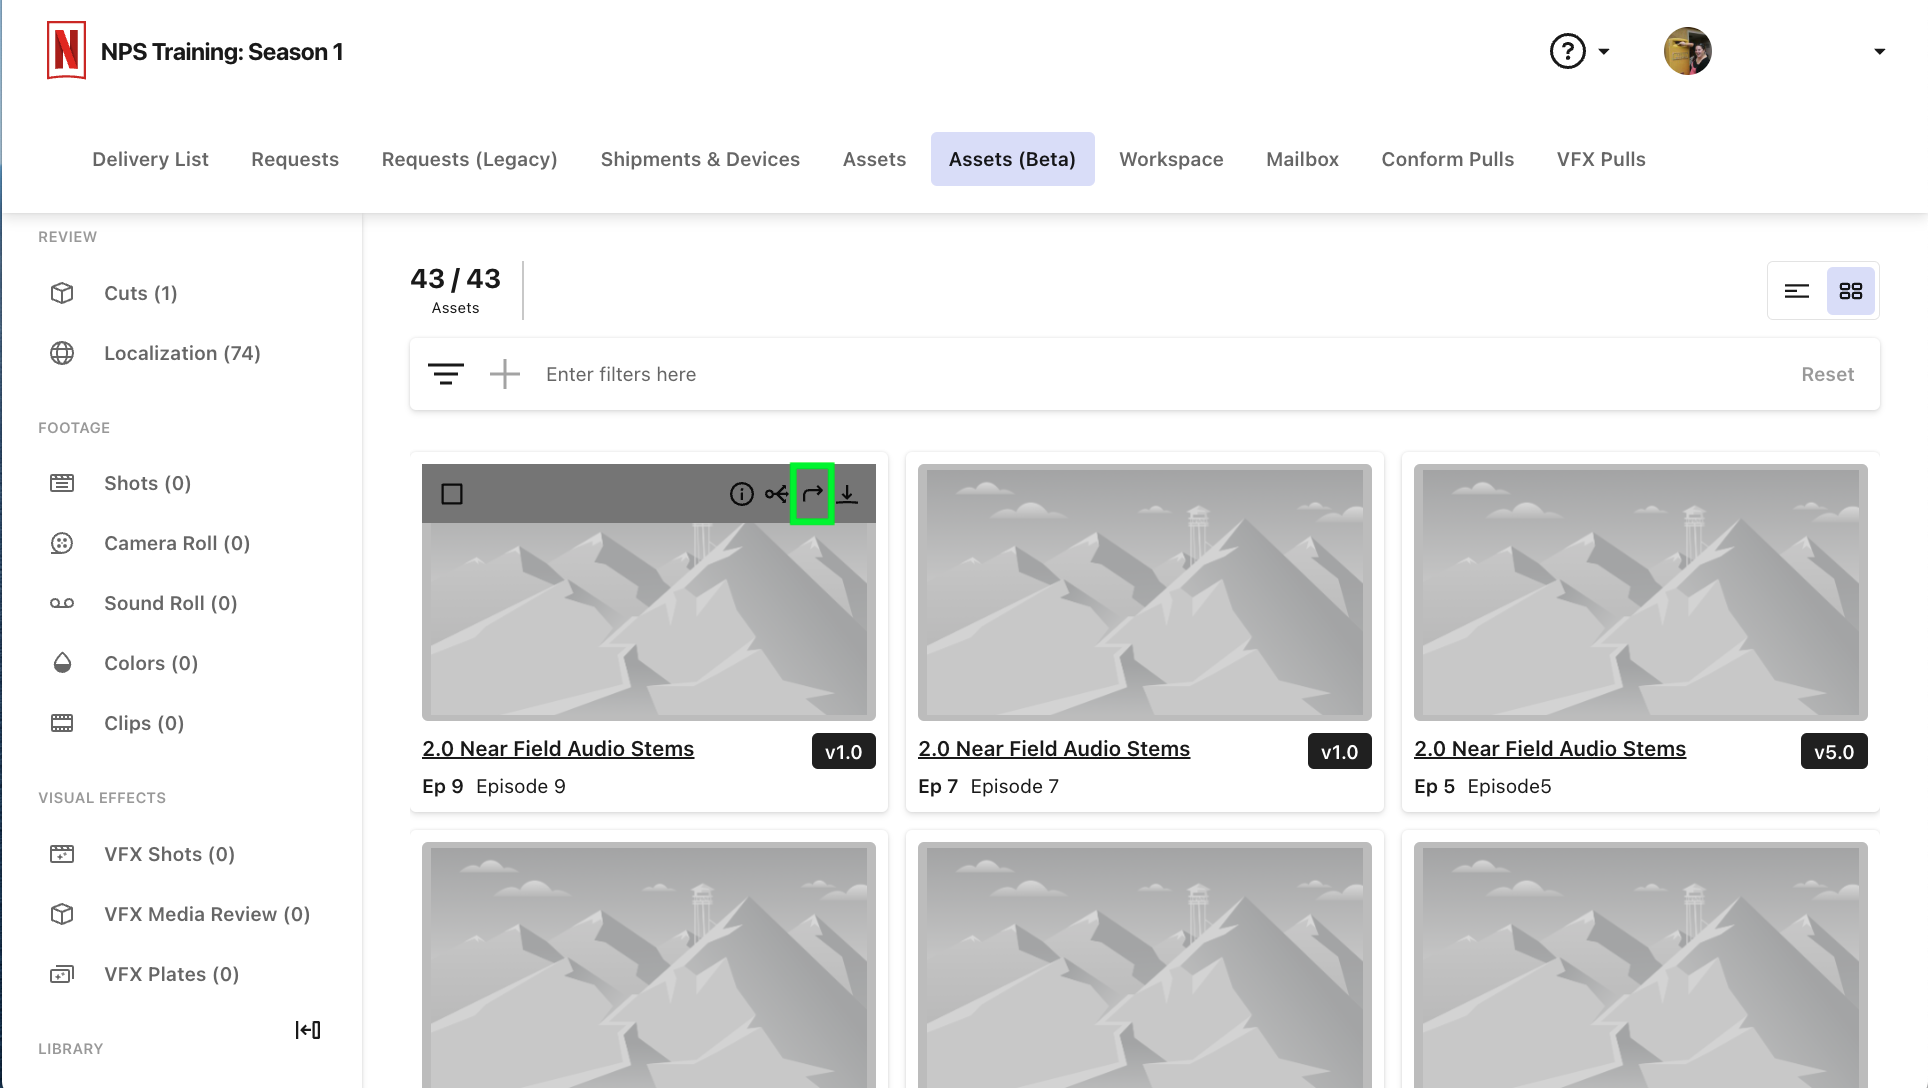
Task: Open the Conform Pulls tab
Action: click(x=1447, y=158)
